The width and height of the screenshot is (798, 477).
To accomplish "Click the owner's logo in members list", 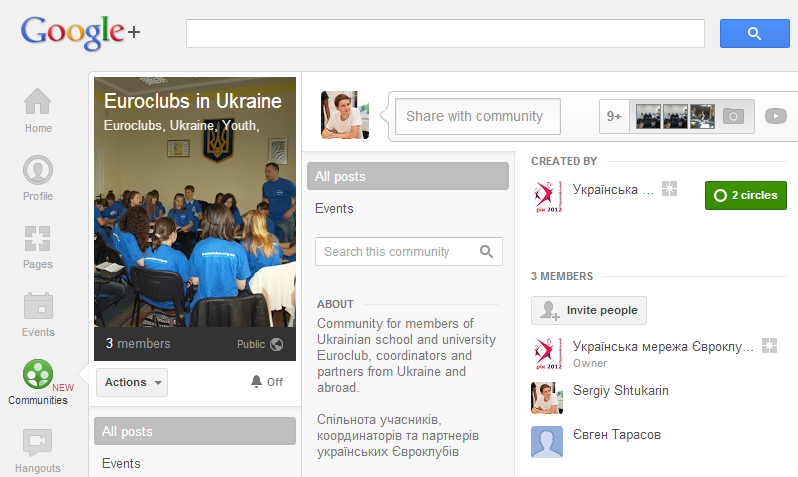I will click(x=548, y=353).
